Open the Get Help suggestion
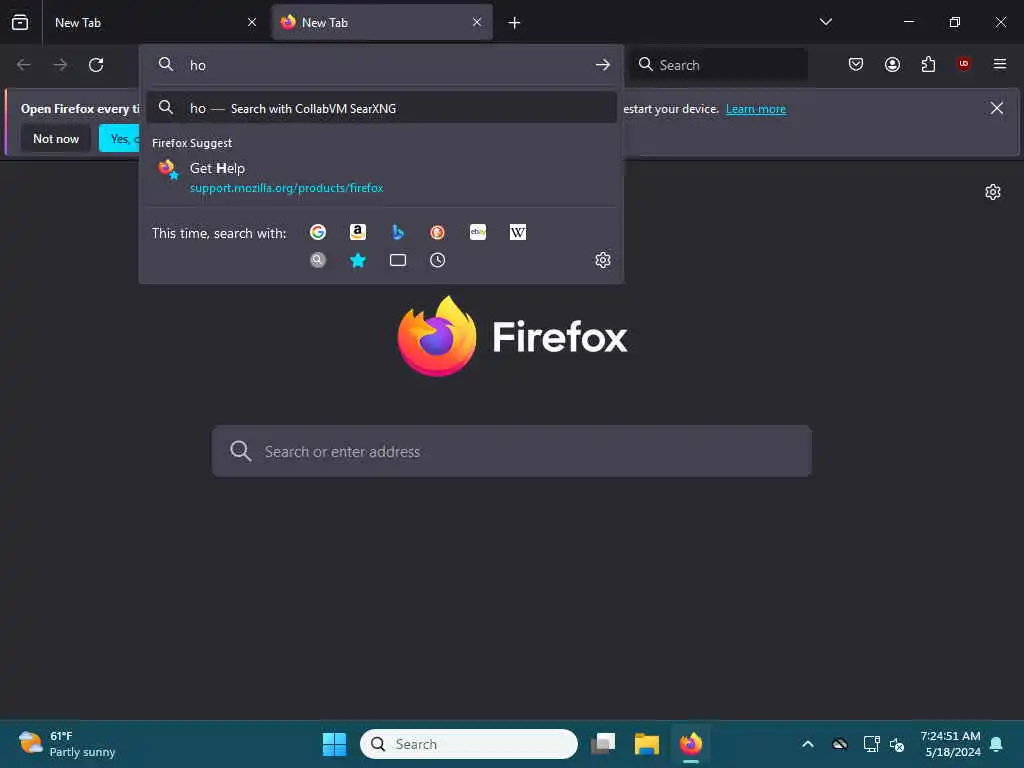This screenshot has height=768, width=1024. tap(382, 177)
